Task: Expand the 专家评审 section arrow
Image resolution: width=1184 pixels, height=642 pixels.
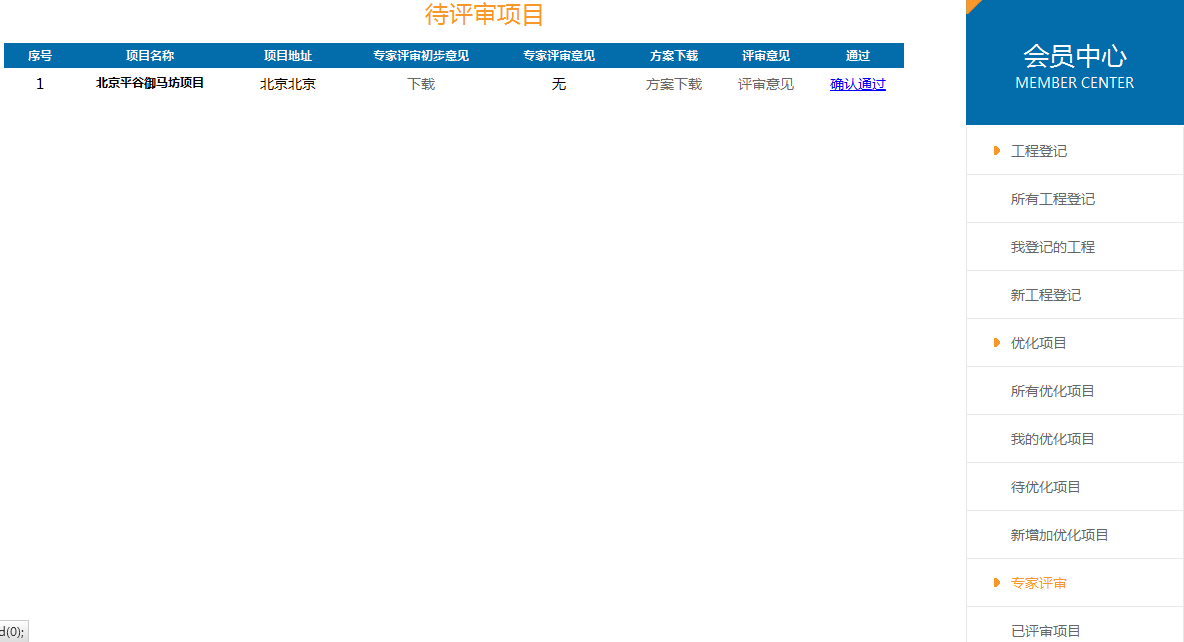Action: (995, 582)
